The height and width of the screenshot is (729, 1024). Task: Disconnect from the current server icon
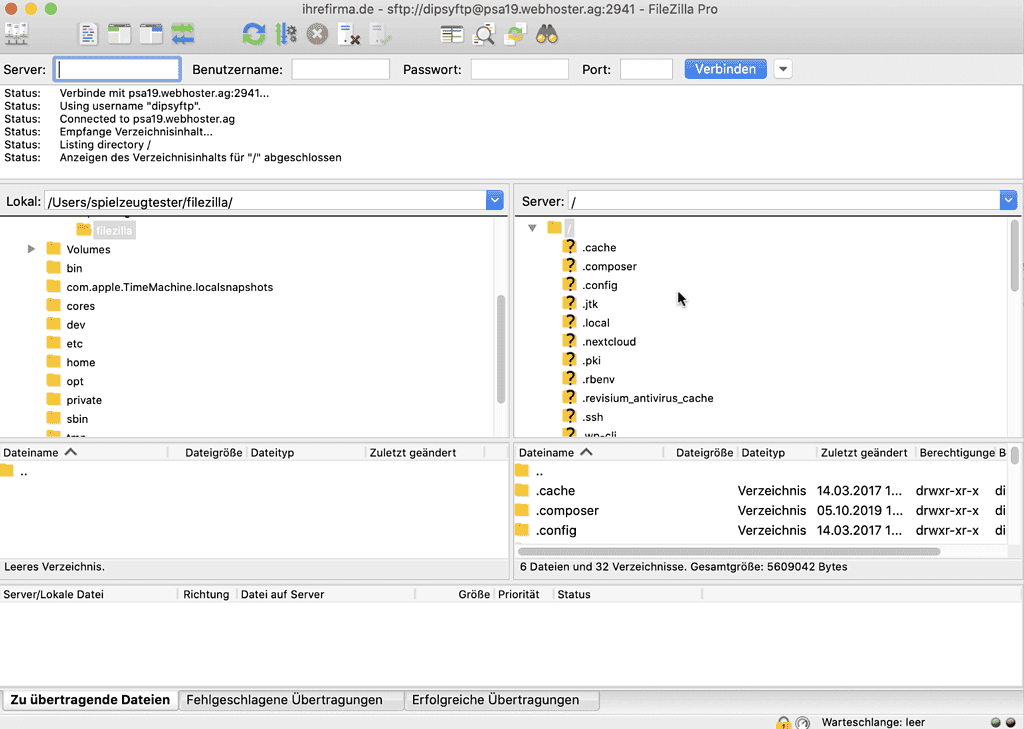(x=349, y=34)
